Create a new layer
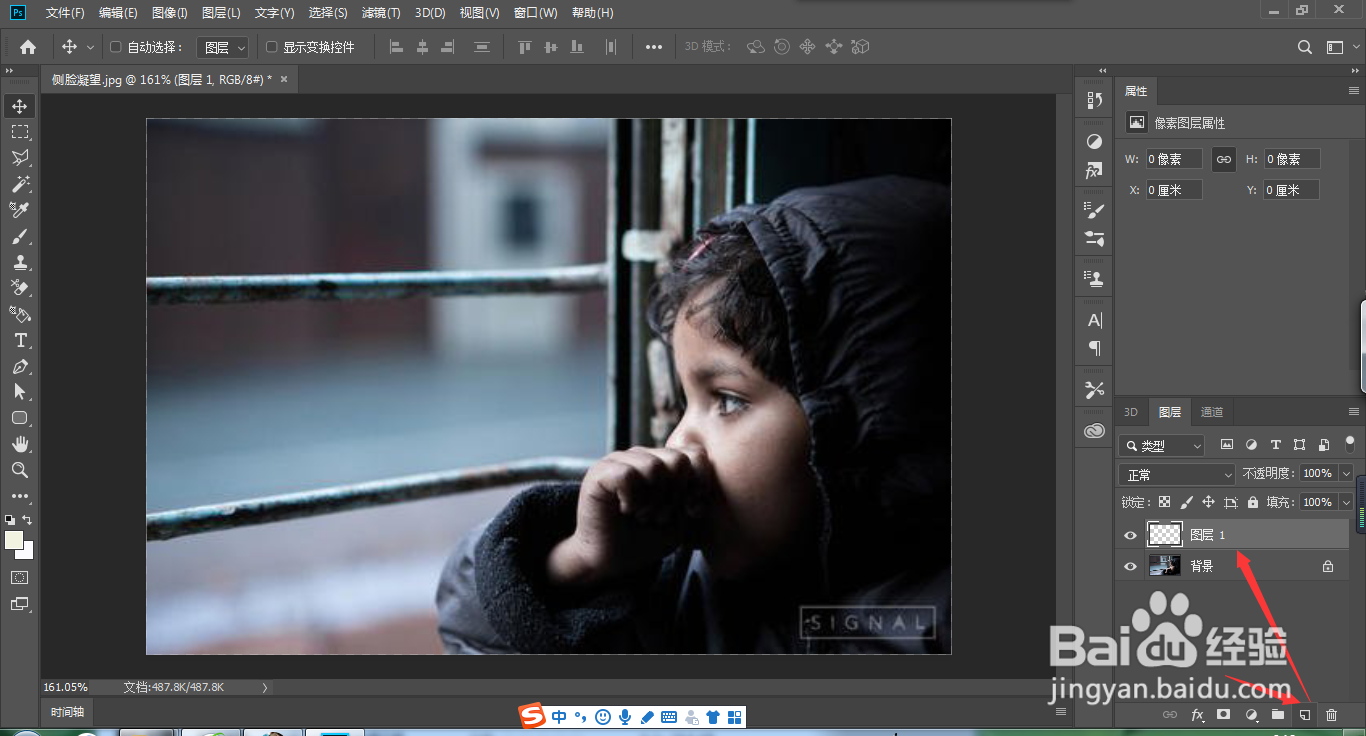 click(x=1304, y=715)
